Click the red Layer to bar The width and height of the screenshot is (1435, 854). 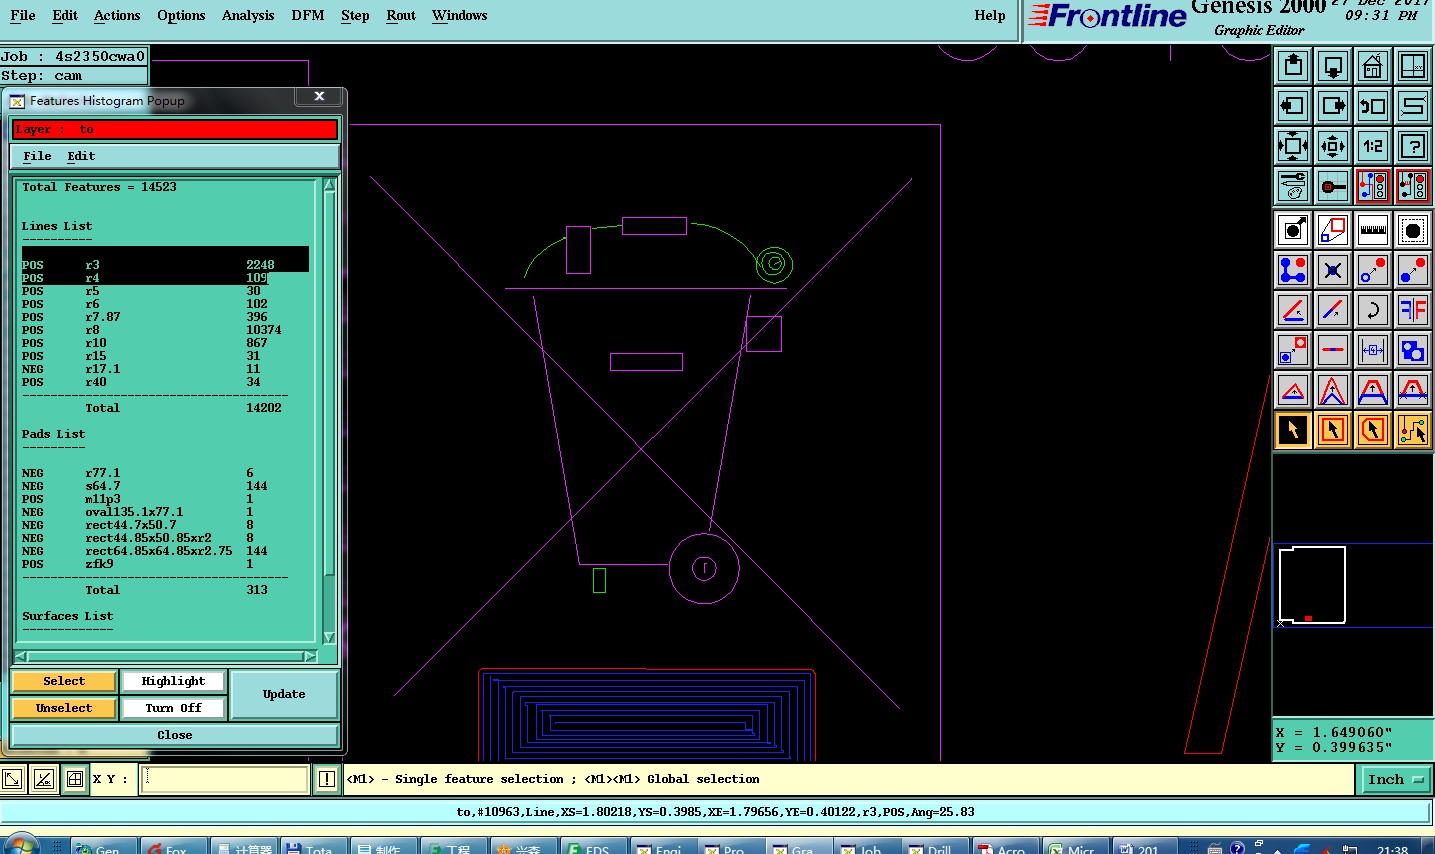point(175,129)
